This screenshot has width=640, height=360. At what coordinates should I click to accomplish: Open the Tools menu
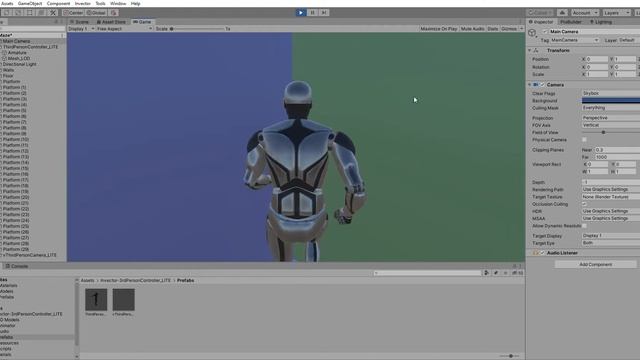click(x=100, y=3)
